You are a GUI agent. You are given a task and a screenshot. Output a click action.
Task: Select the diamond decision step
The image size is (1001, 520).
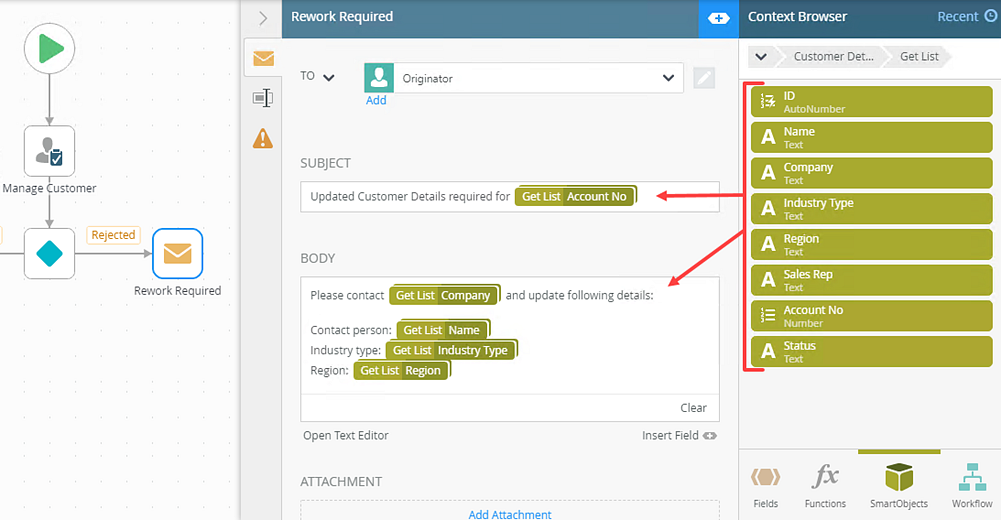50,254
